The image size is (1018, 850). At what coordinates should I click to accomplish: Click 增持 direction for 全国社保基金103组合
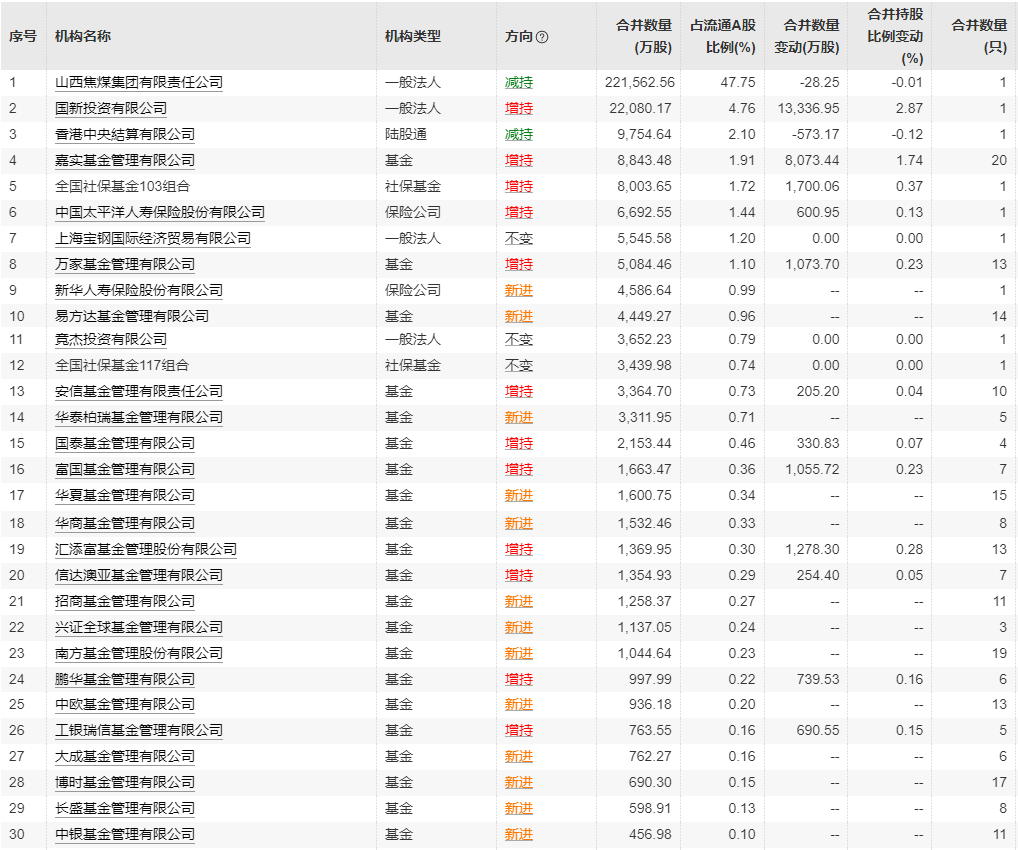[519, 186]
